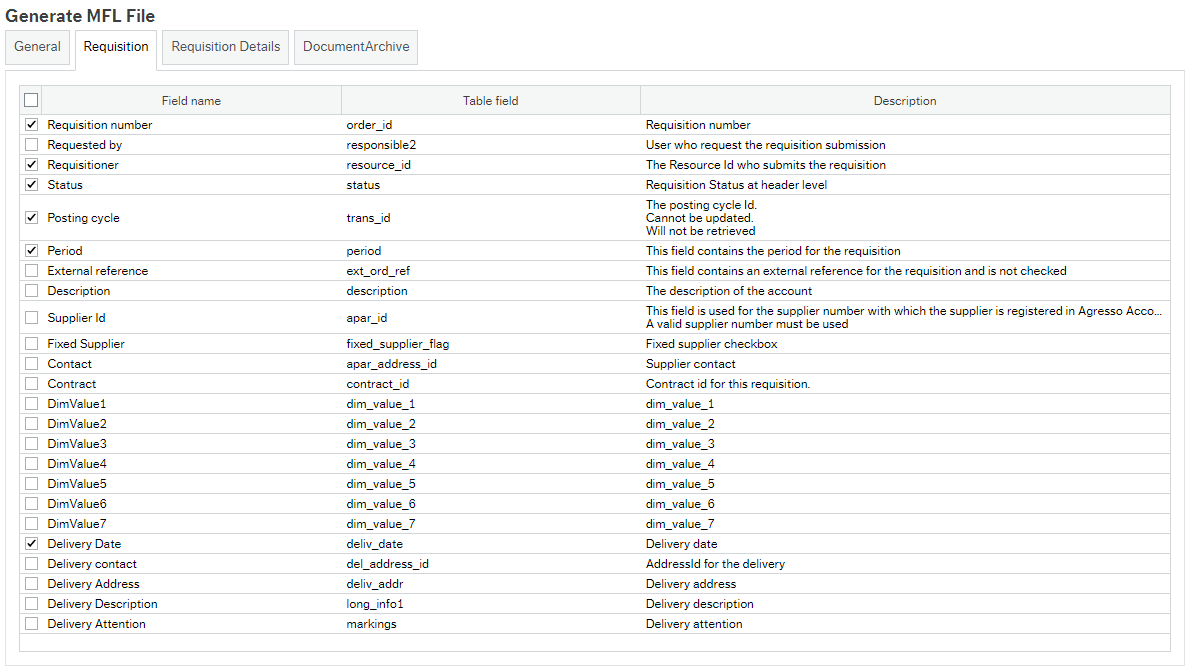Tick the Description field checkbox
This screenshot has width=1189, height=672.
tap(31, 290)
